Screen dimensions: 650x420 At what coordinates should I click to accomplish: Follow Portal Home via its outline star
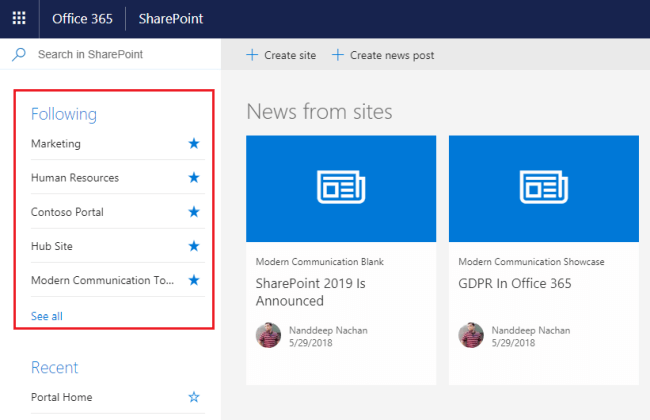click(x=194, y=397)
